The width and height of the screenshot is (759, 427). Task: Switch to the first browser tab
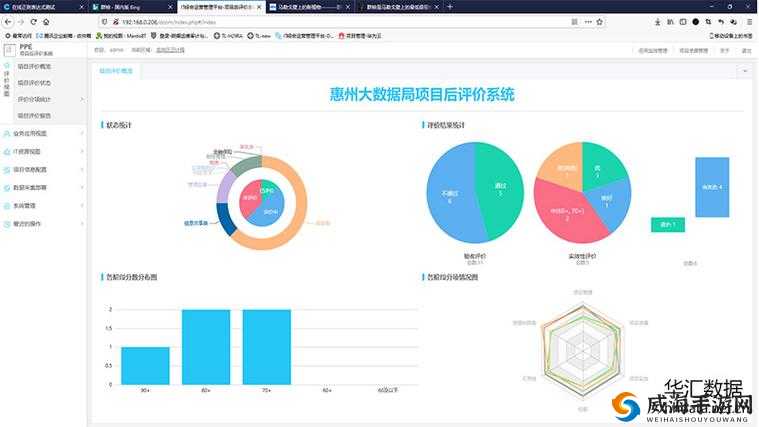point(44,7)
